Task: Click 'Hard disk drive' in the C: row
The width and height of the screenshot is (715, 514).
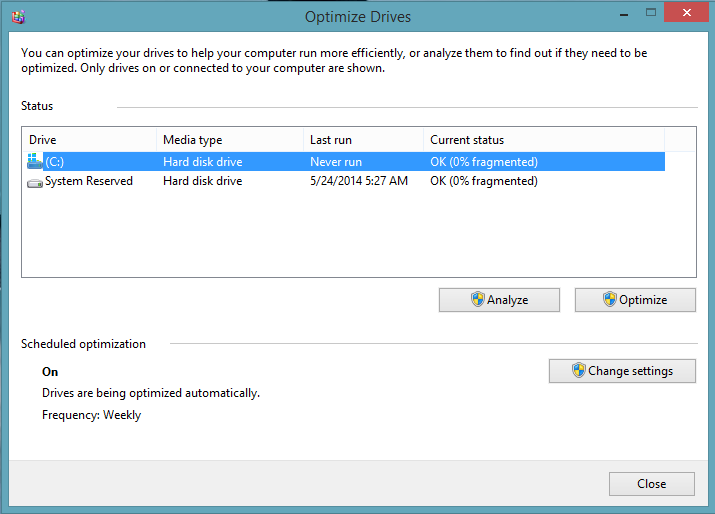Action: 203,162
